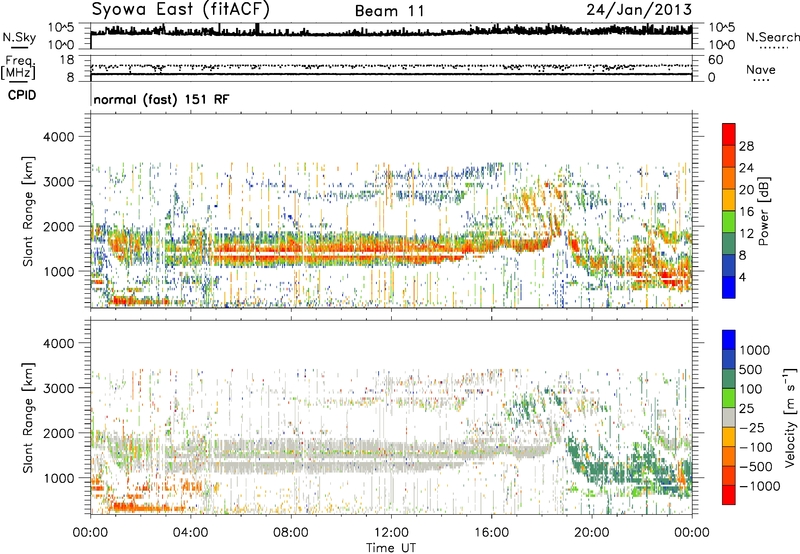Click the "Slant Range [km]" label of velocity panel
800x554 pixels.
pos(28,418)
